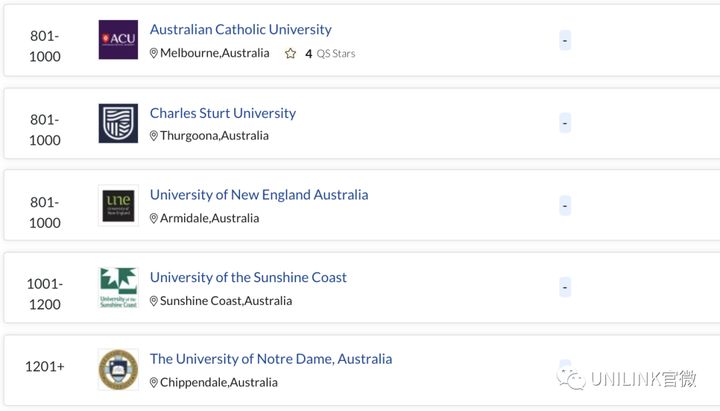Click the location pin beside Melbourne,Australia

click(x=154, y=53)
